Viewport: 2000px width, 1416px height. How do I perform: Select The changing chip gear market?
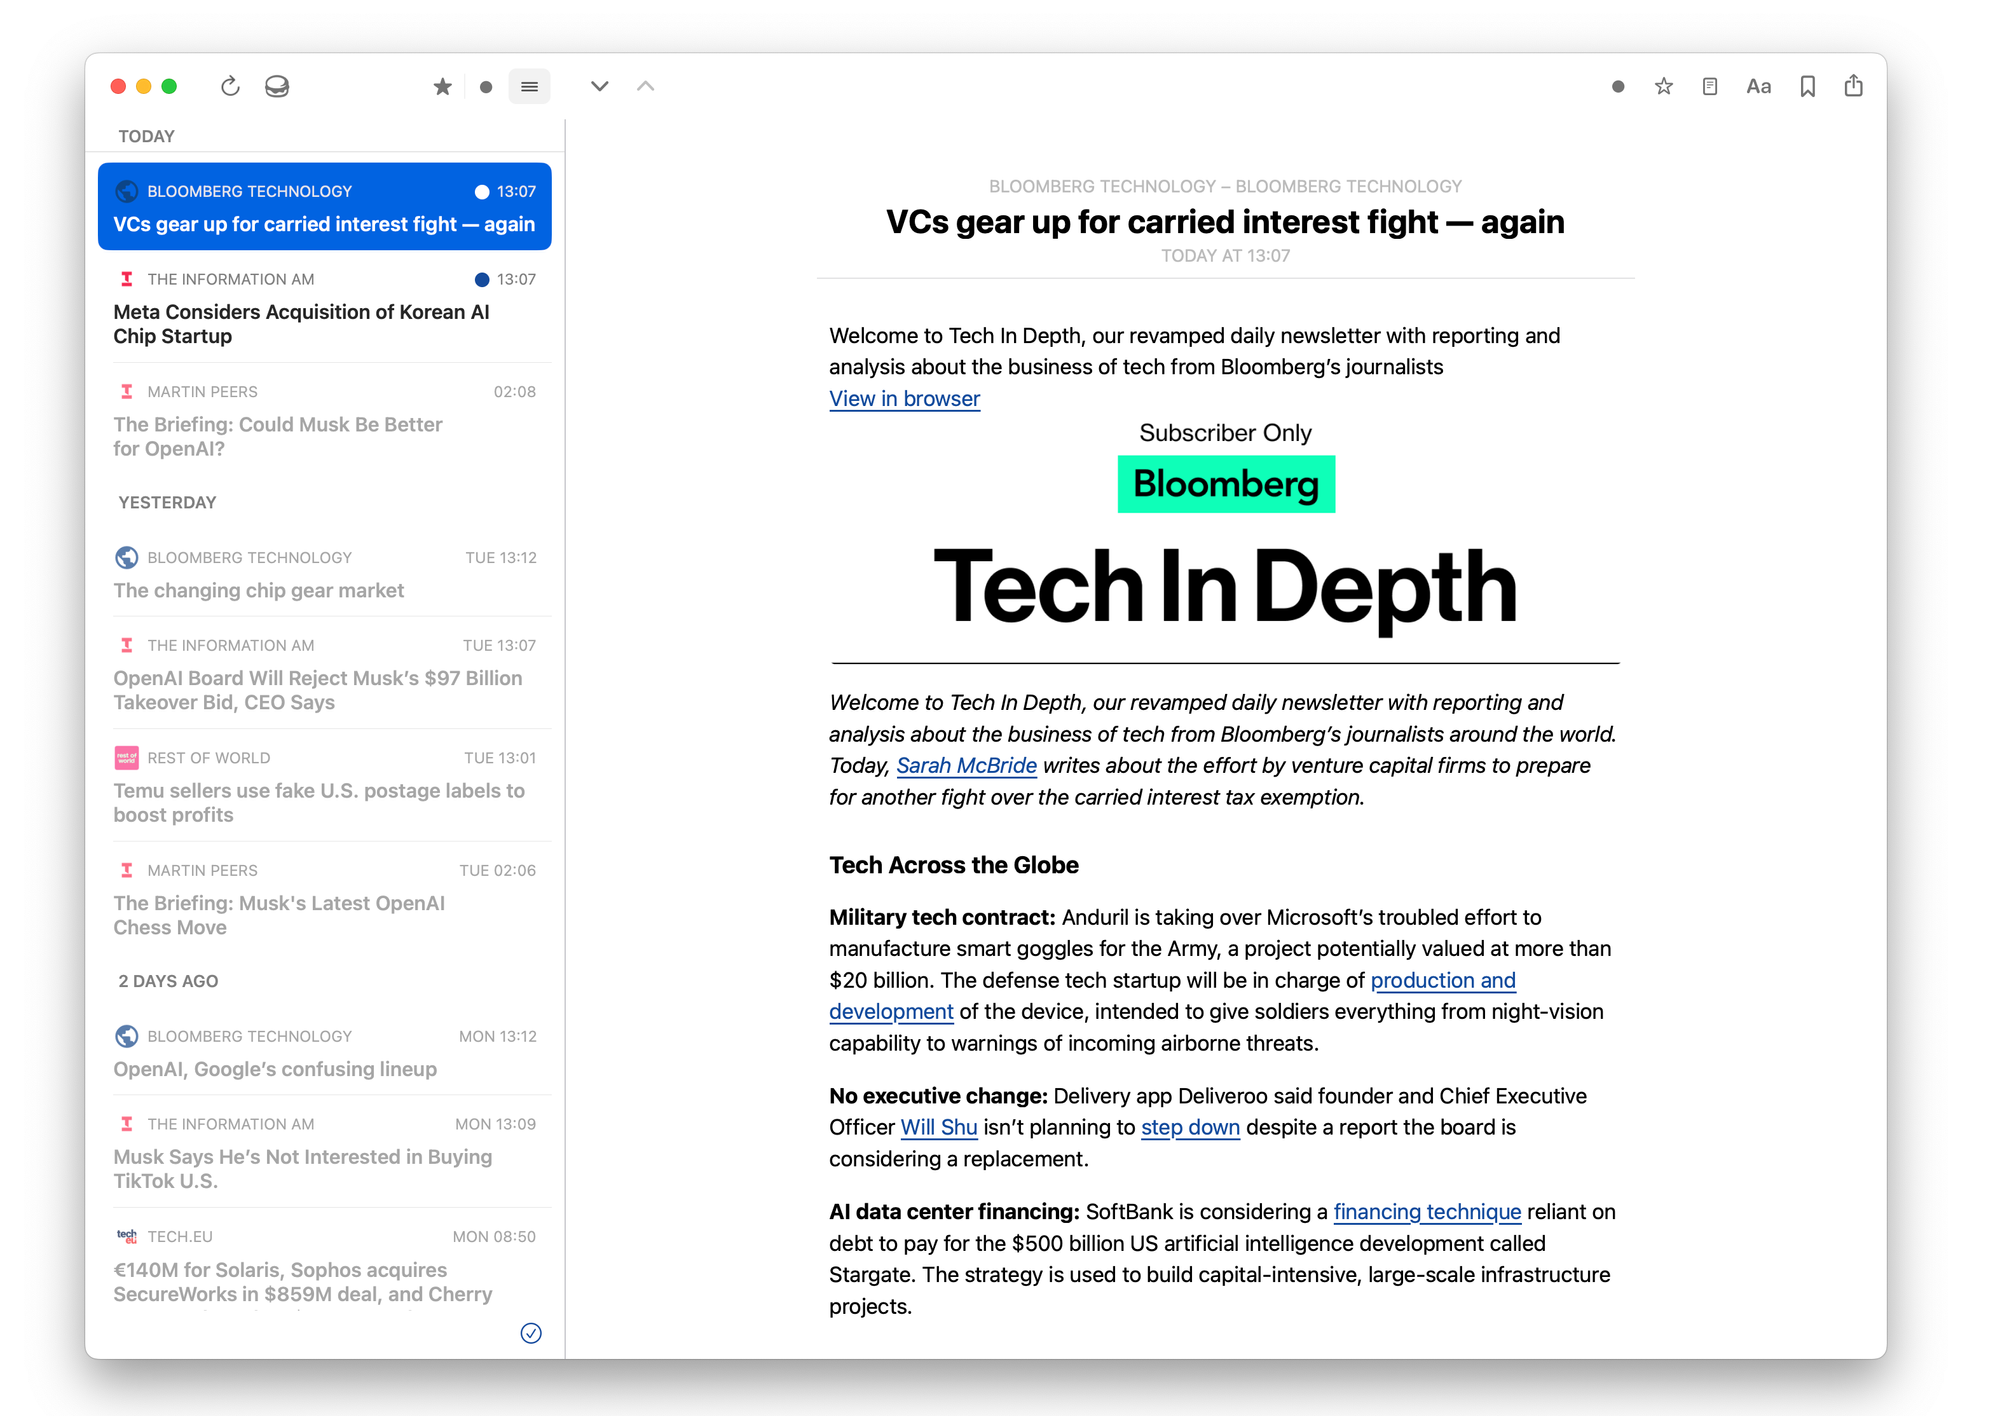259,590
